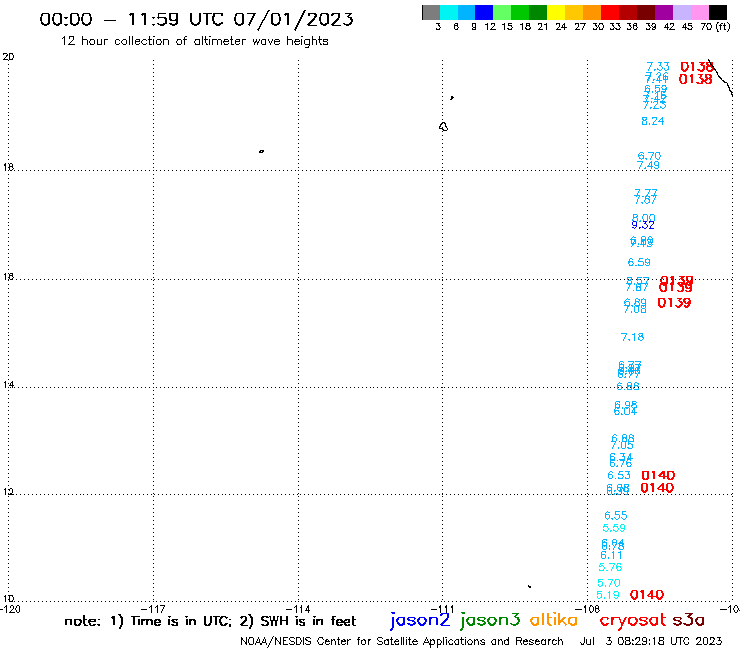Select the 'cryosat' satellite label

(x=632, y=621)
